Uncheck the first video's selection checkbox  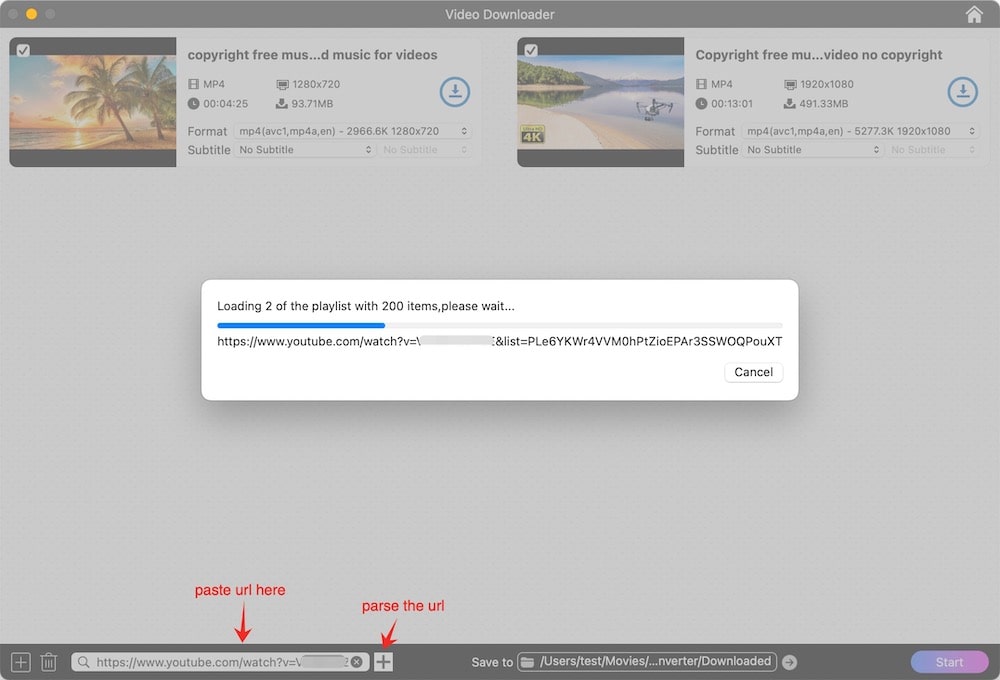(24, 49)
